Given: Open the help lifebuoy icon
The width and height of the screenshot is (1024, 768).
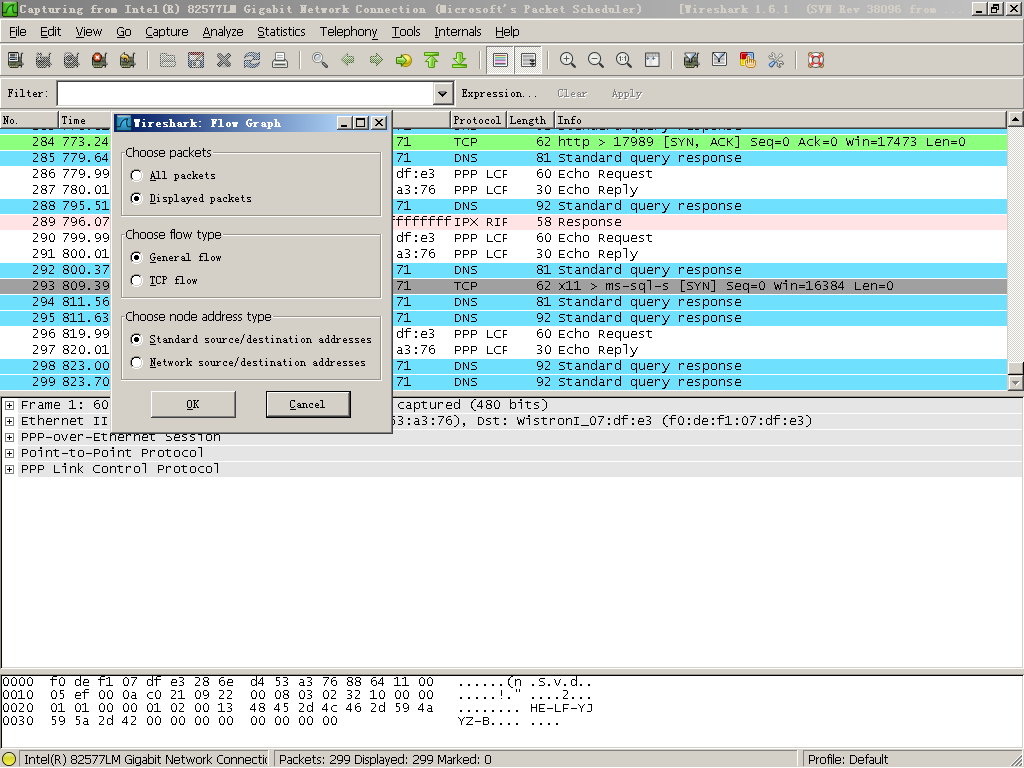Looking at the screenshot, I should coord(816,60).
